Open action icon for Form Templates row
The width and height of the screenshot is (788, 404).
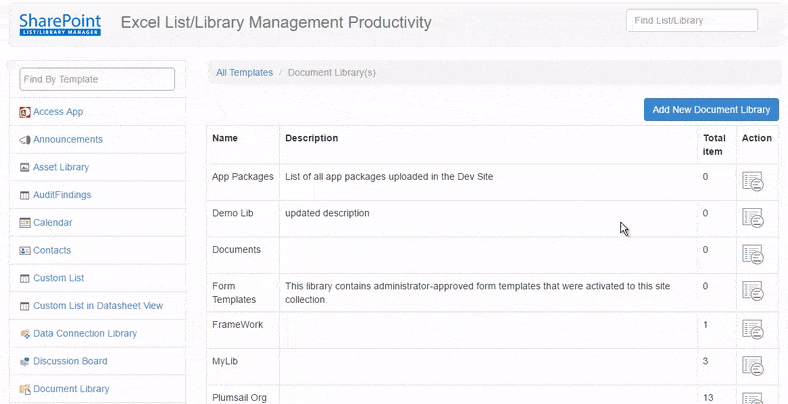(x=752, y=290)
